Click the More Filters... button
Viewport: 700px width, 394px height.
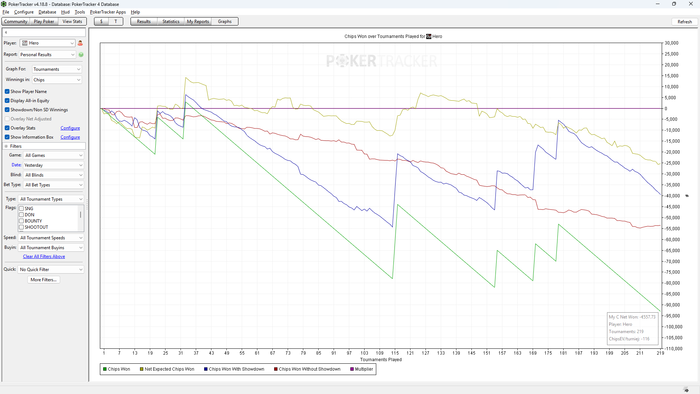pos(43,280)
